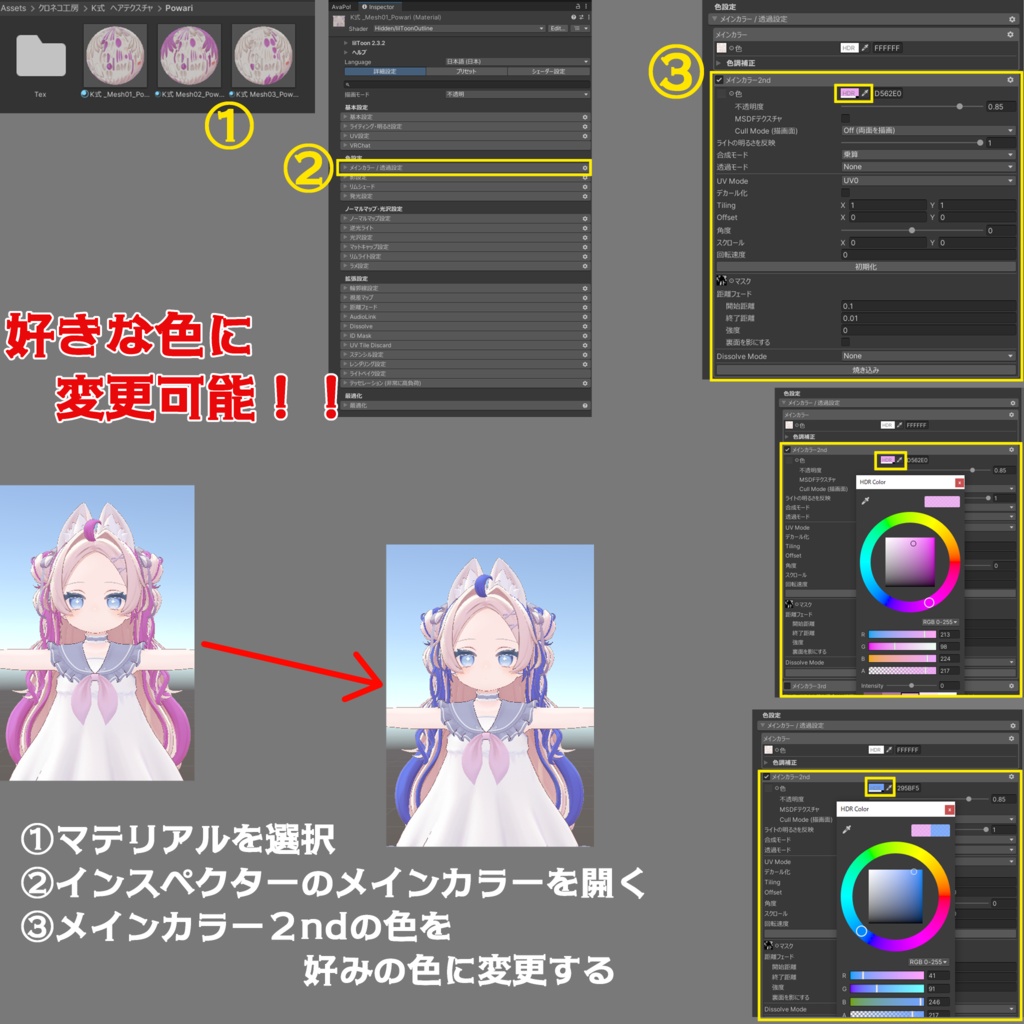Open gear menu on the UV設定 row
Screen dimensions: 1024x1024
pyautogui.click(x=585, y=136)
